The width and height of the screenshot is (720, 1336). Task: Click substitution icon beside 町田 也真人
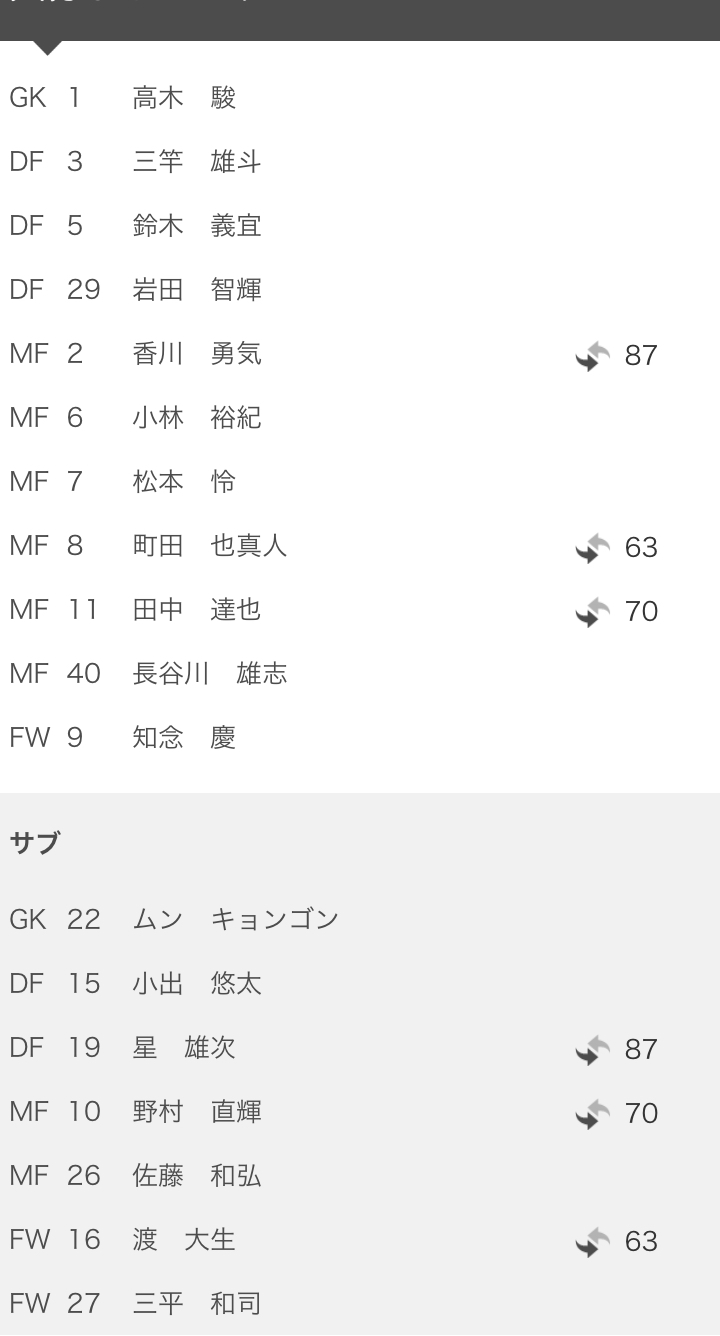click(x=593, y=547)
